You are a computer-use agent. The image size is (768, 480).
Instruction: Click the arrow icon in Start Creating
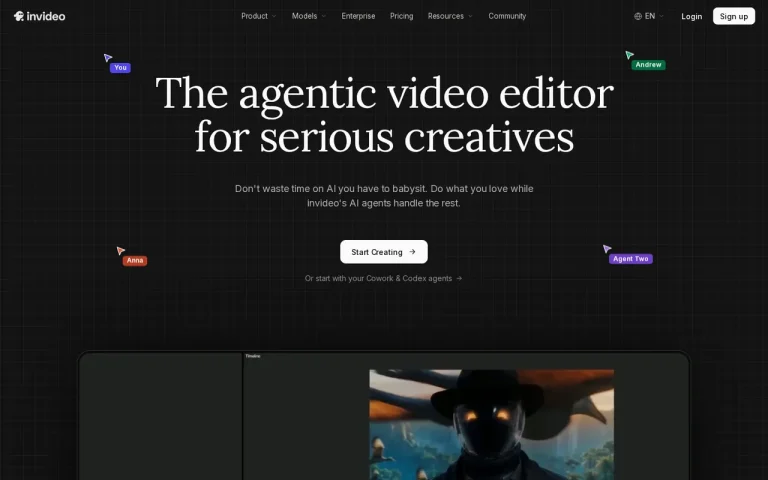click(412, 252)
